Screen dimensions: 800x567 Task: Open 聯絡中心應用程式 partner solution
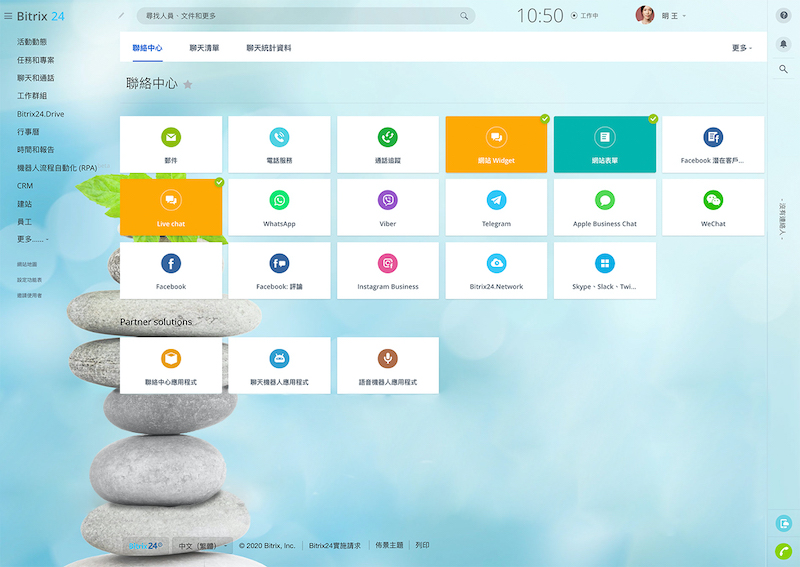pyautogui.click(x=171, y=365)
